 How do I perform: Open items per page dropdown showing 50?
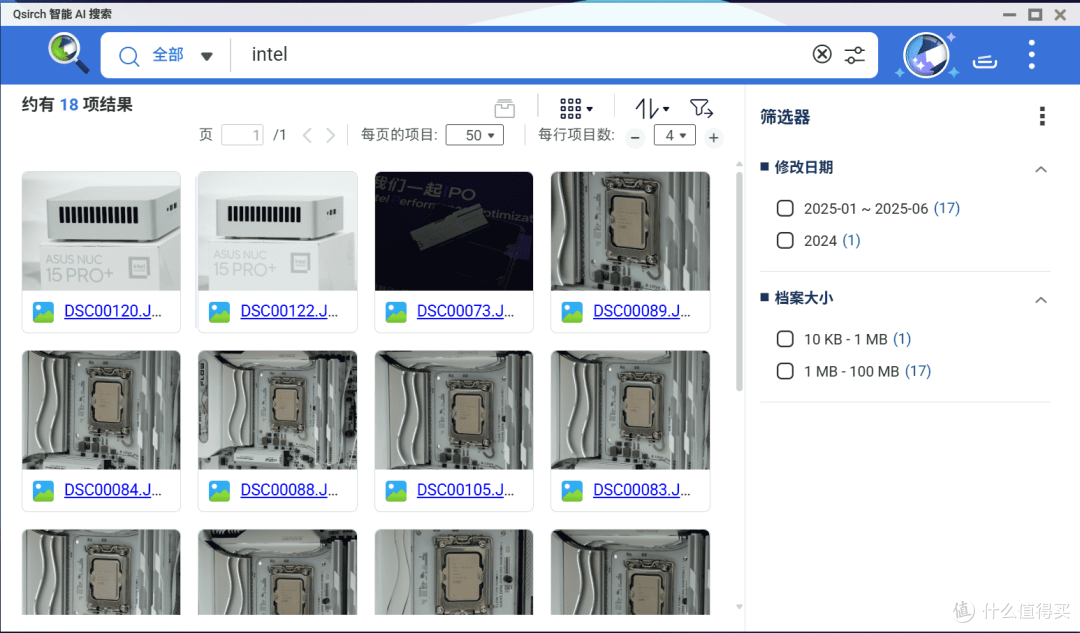pyautogui.click(x=475, y=135)
